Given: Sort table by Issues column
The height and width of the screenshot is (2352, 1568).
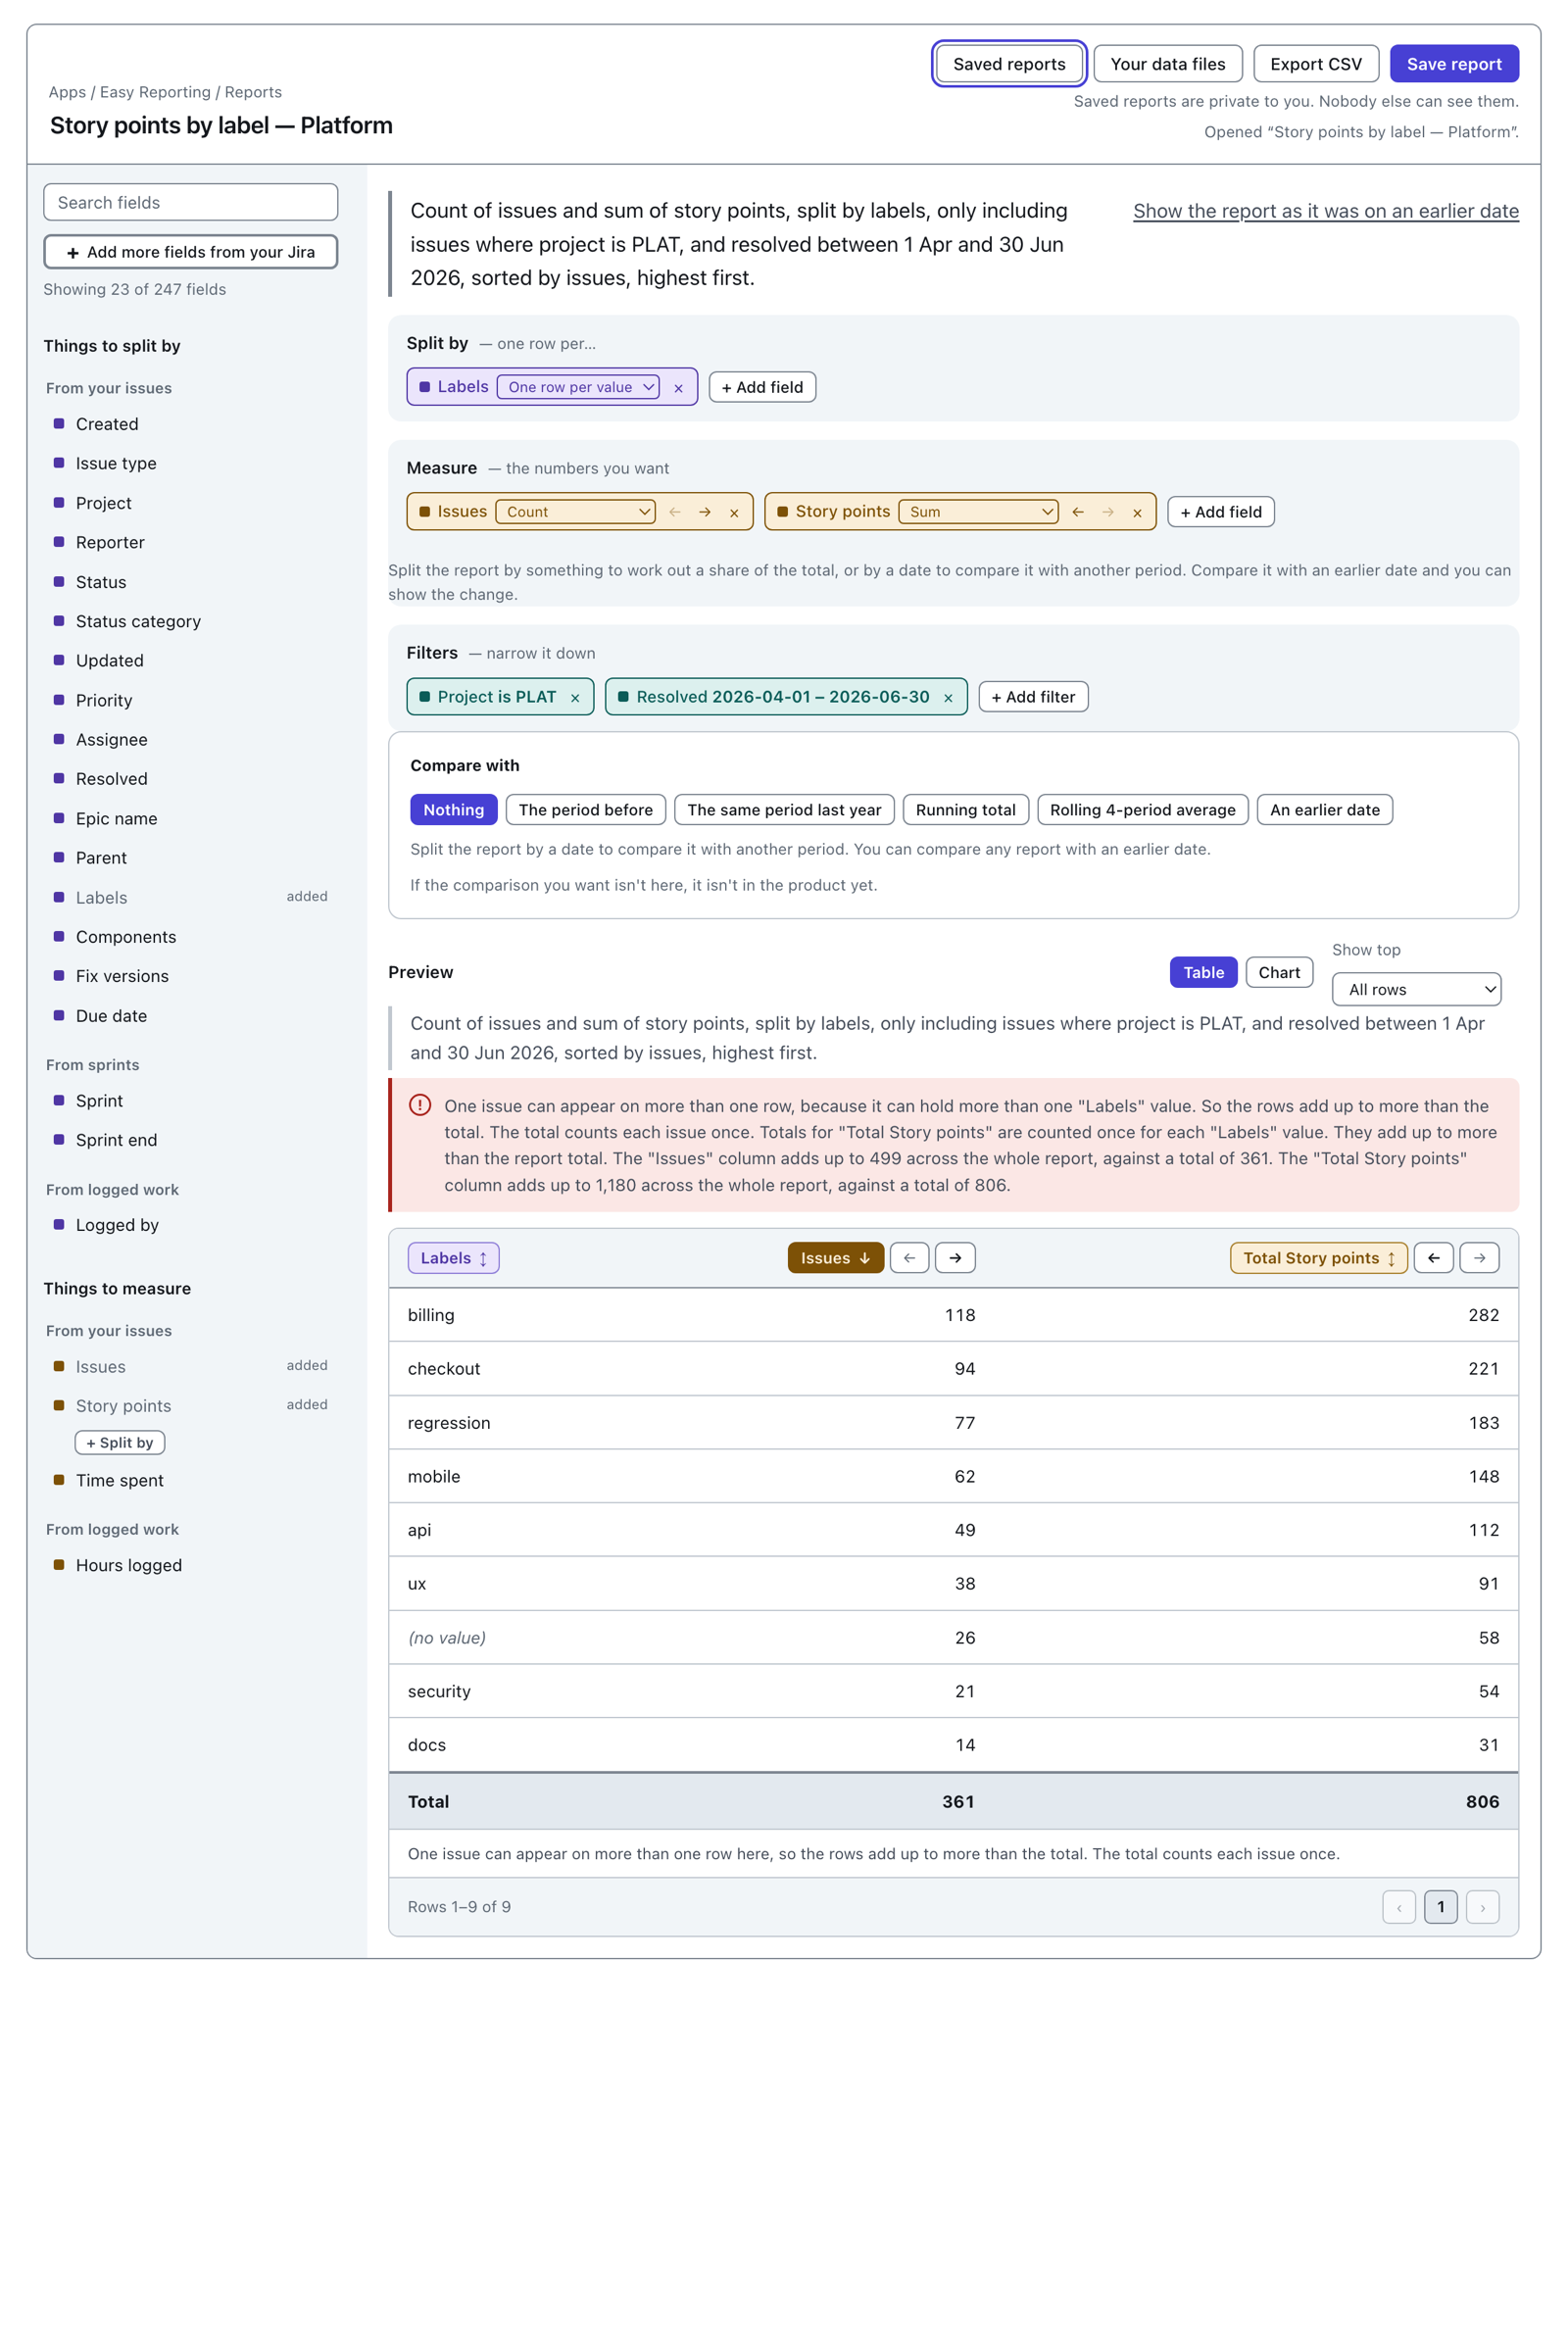Looking at the screenshot, I should [x=835, y=1258].
